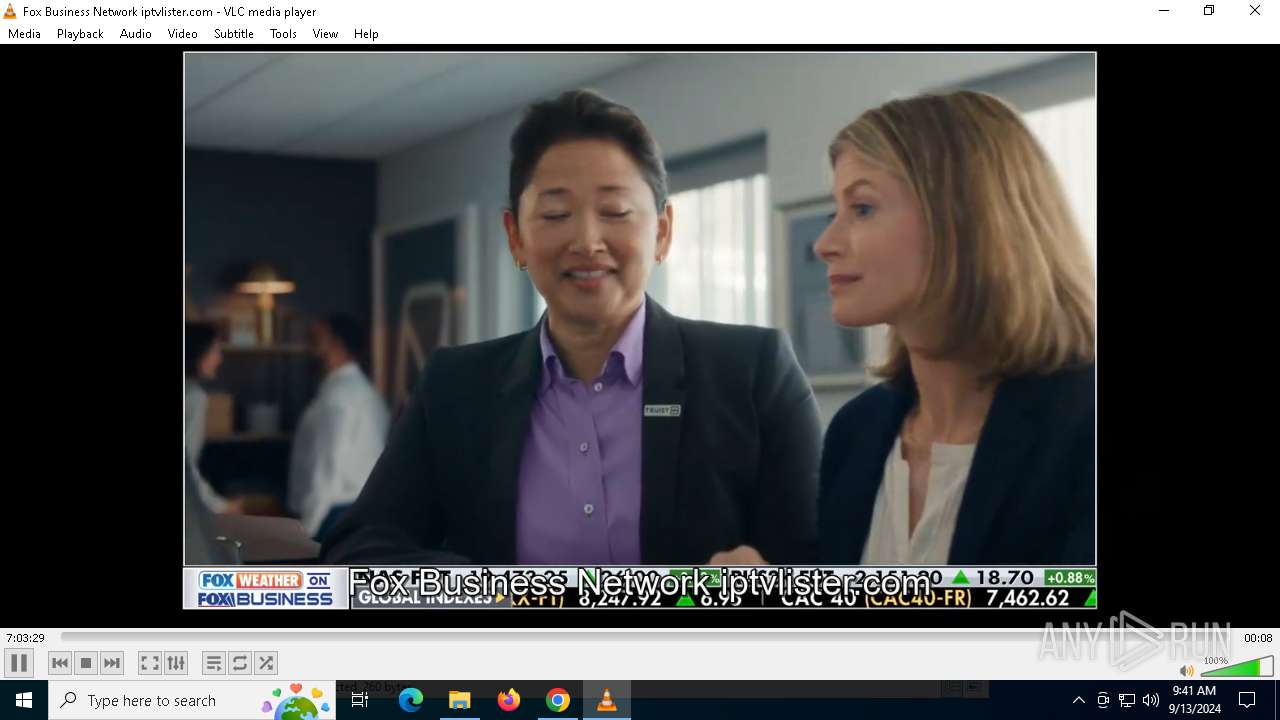Open File Explorer from taskbar
1280x720 pixels.
click(460, 700)
